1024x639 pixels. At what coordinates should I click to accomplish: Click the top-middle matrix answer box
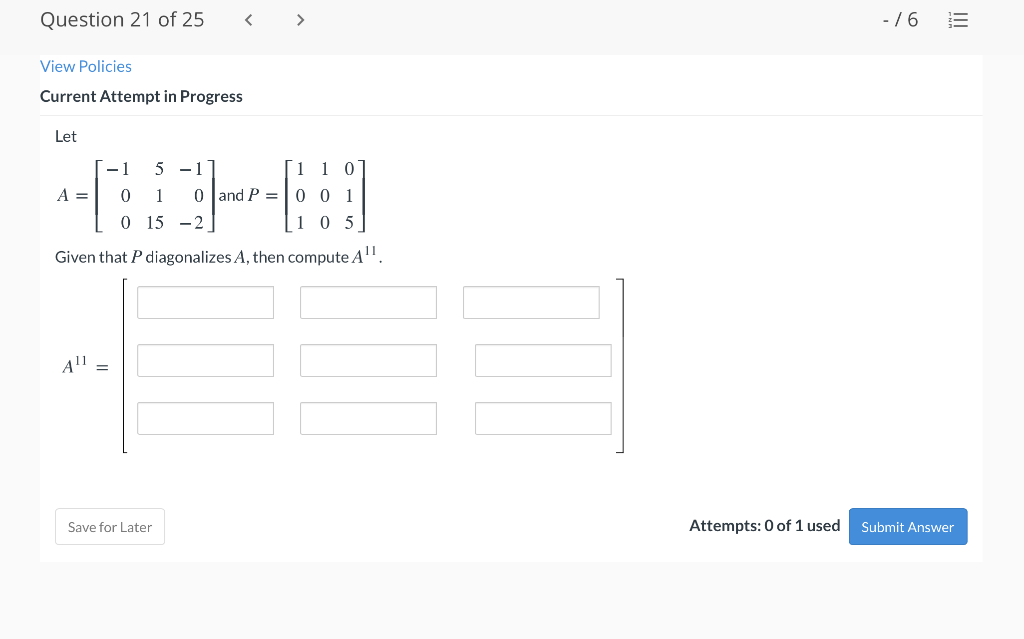pyautogui.click(x=368, y=302)
